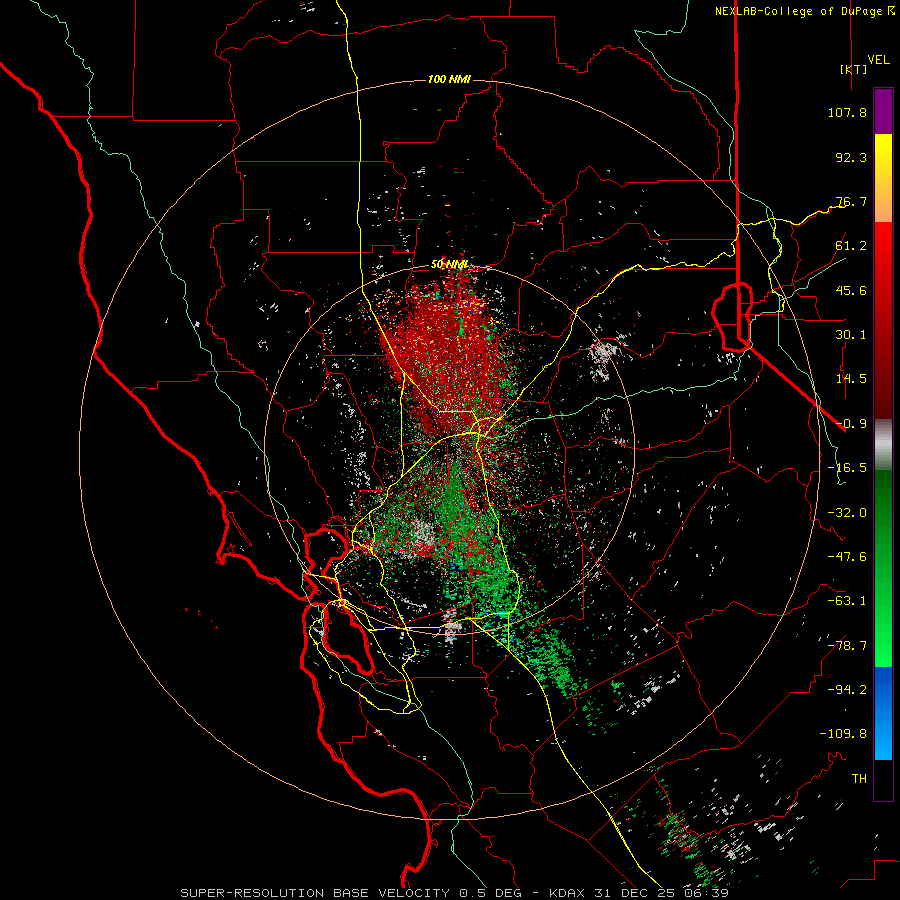This screenshot has height=900, width=900.
Task: Select the -32.0 velocity scale value
Action: [x=847, y=513]
